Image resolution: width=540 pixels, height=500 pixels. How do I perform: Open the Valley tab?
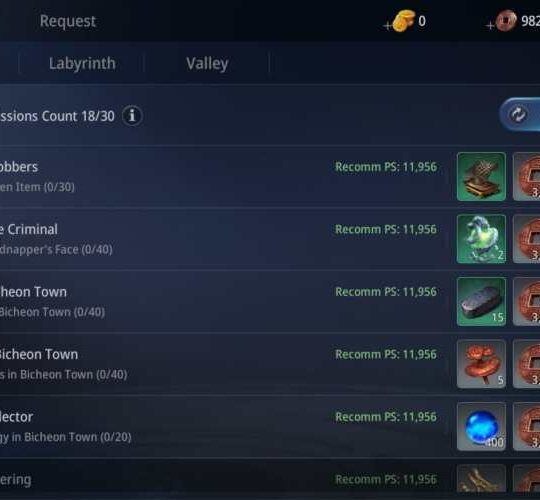click(207, 63)
